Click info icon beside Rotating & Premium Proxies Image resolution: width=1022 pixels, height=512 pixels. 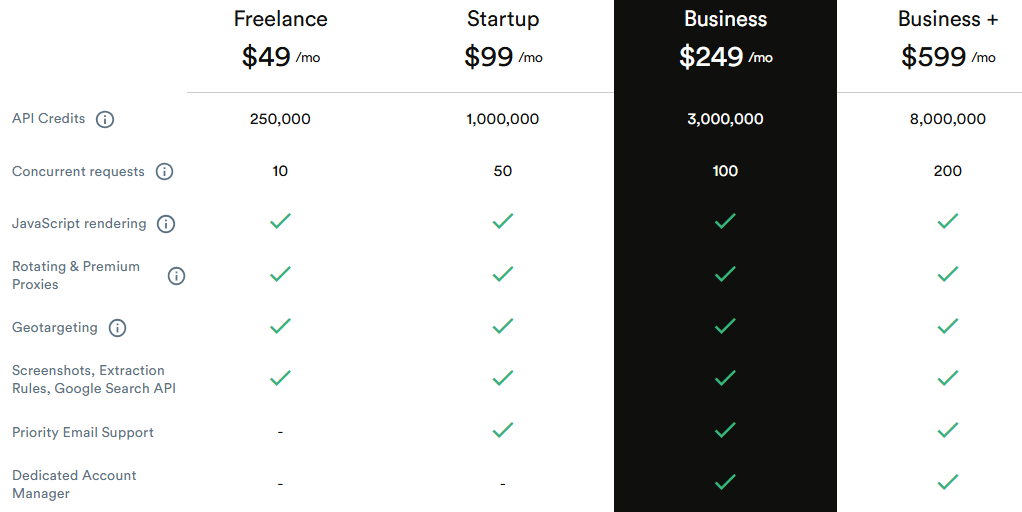coord(177,276)
